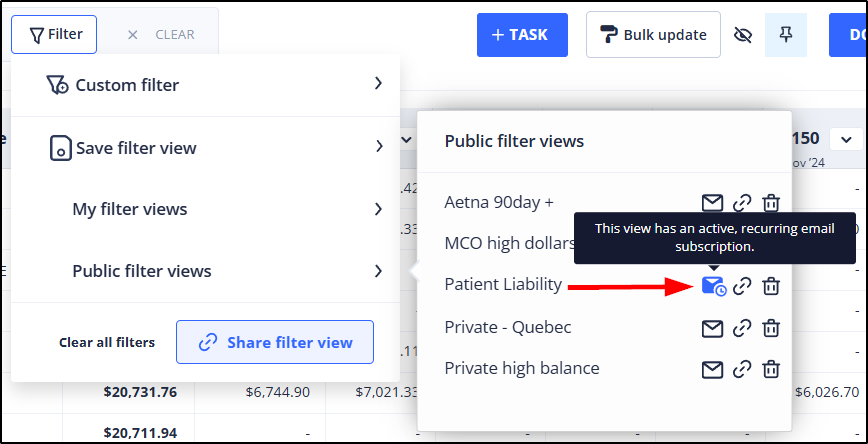Copy link for Private high balance view
Screen dimensions: 868x444
(741, 370)
